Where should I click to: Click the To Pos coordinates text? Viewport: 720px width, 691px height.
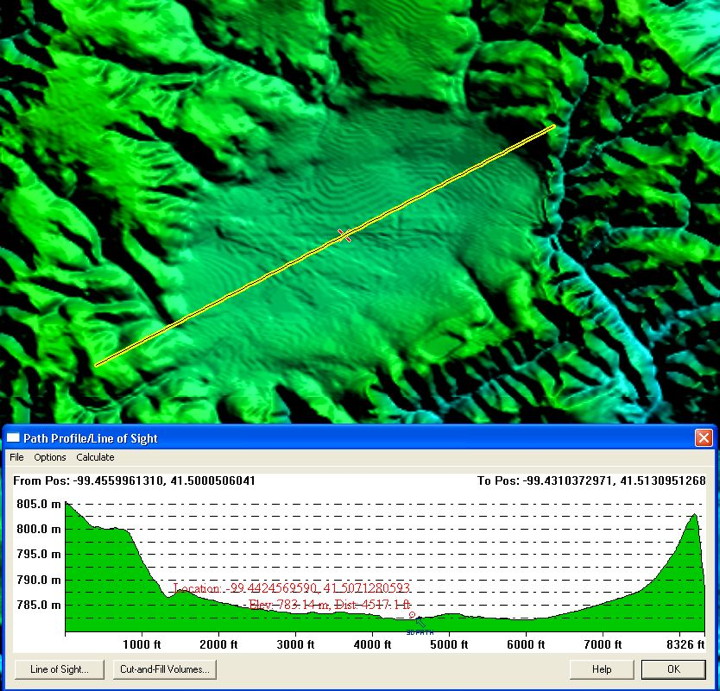coord(591,481)
